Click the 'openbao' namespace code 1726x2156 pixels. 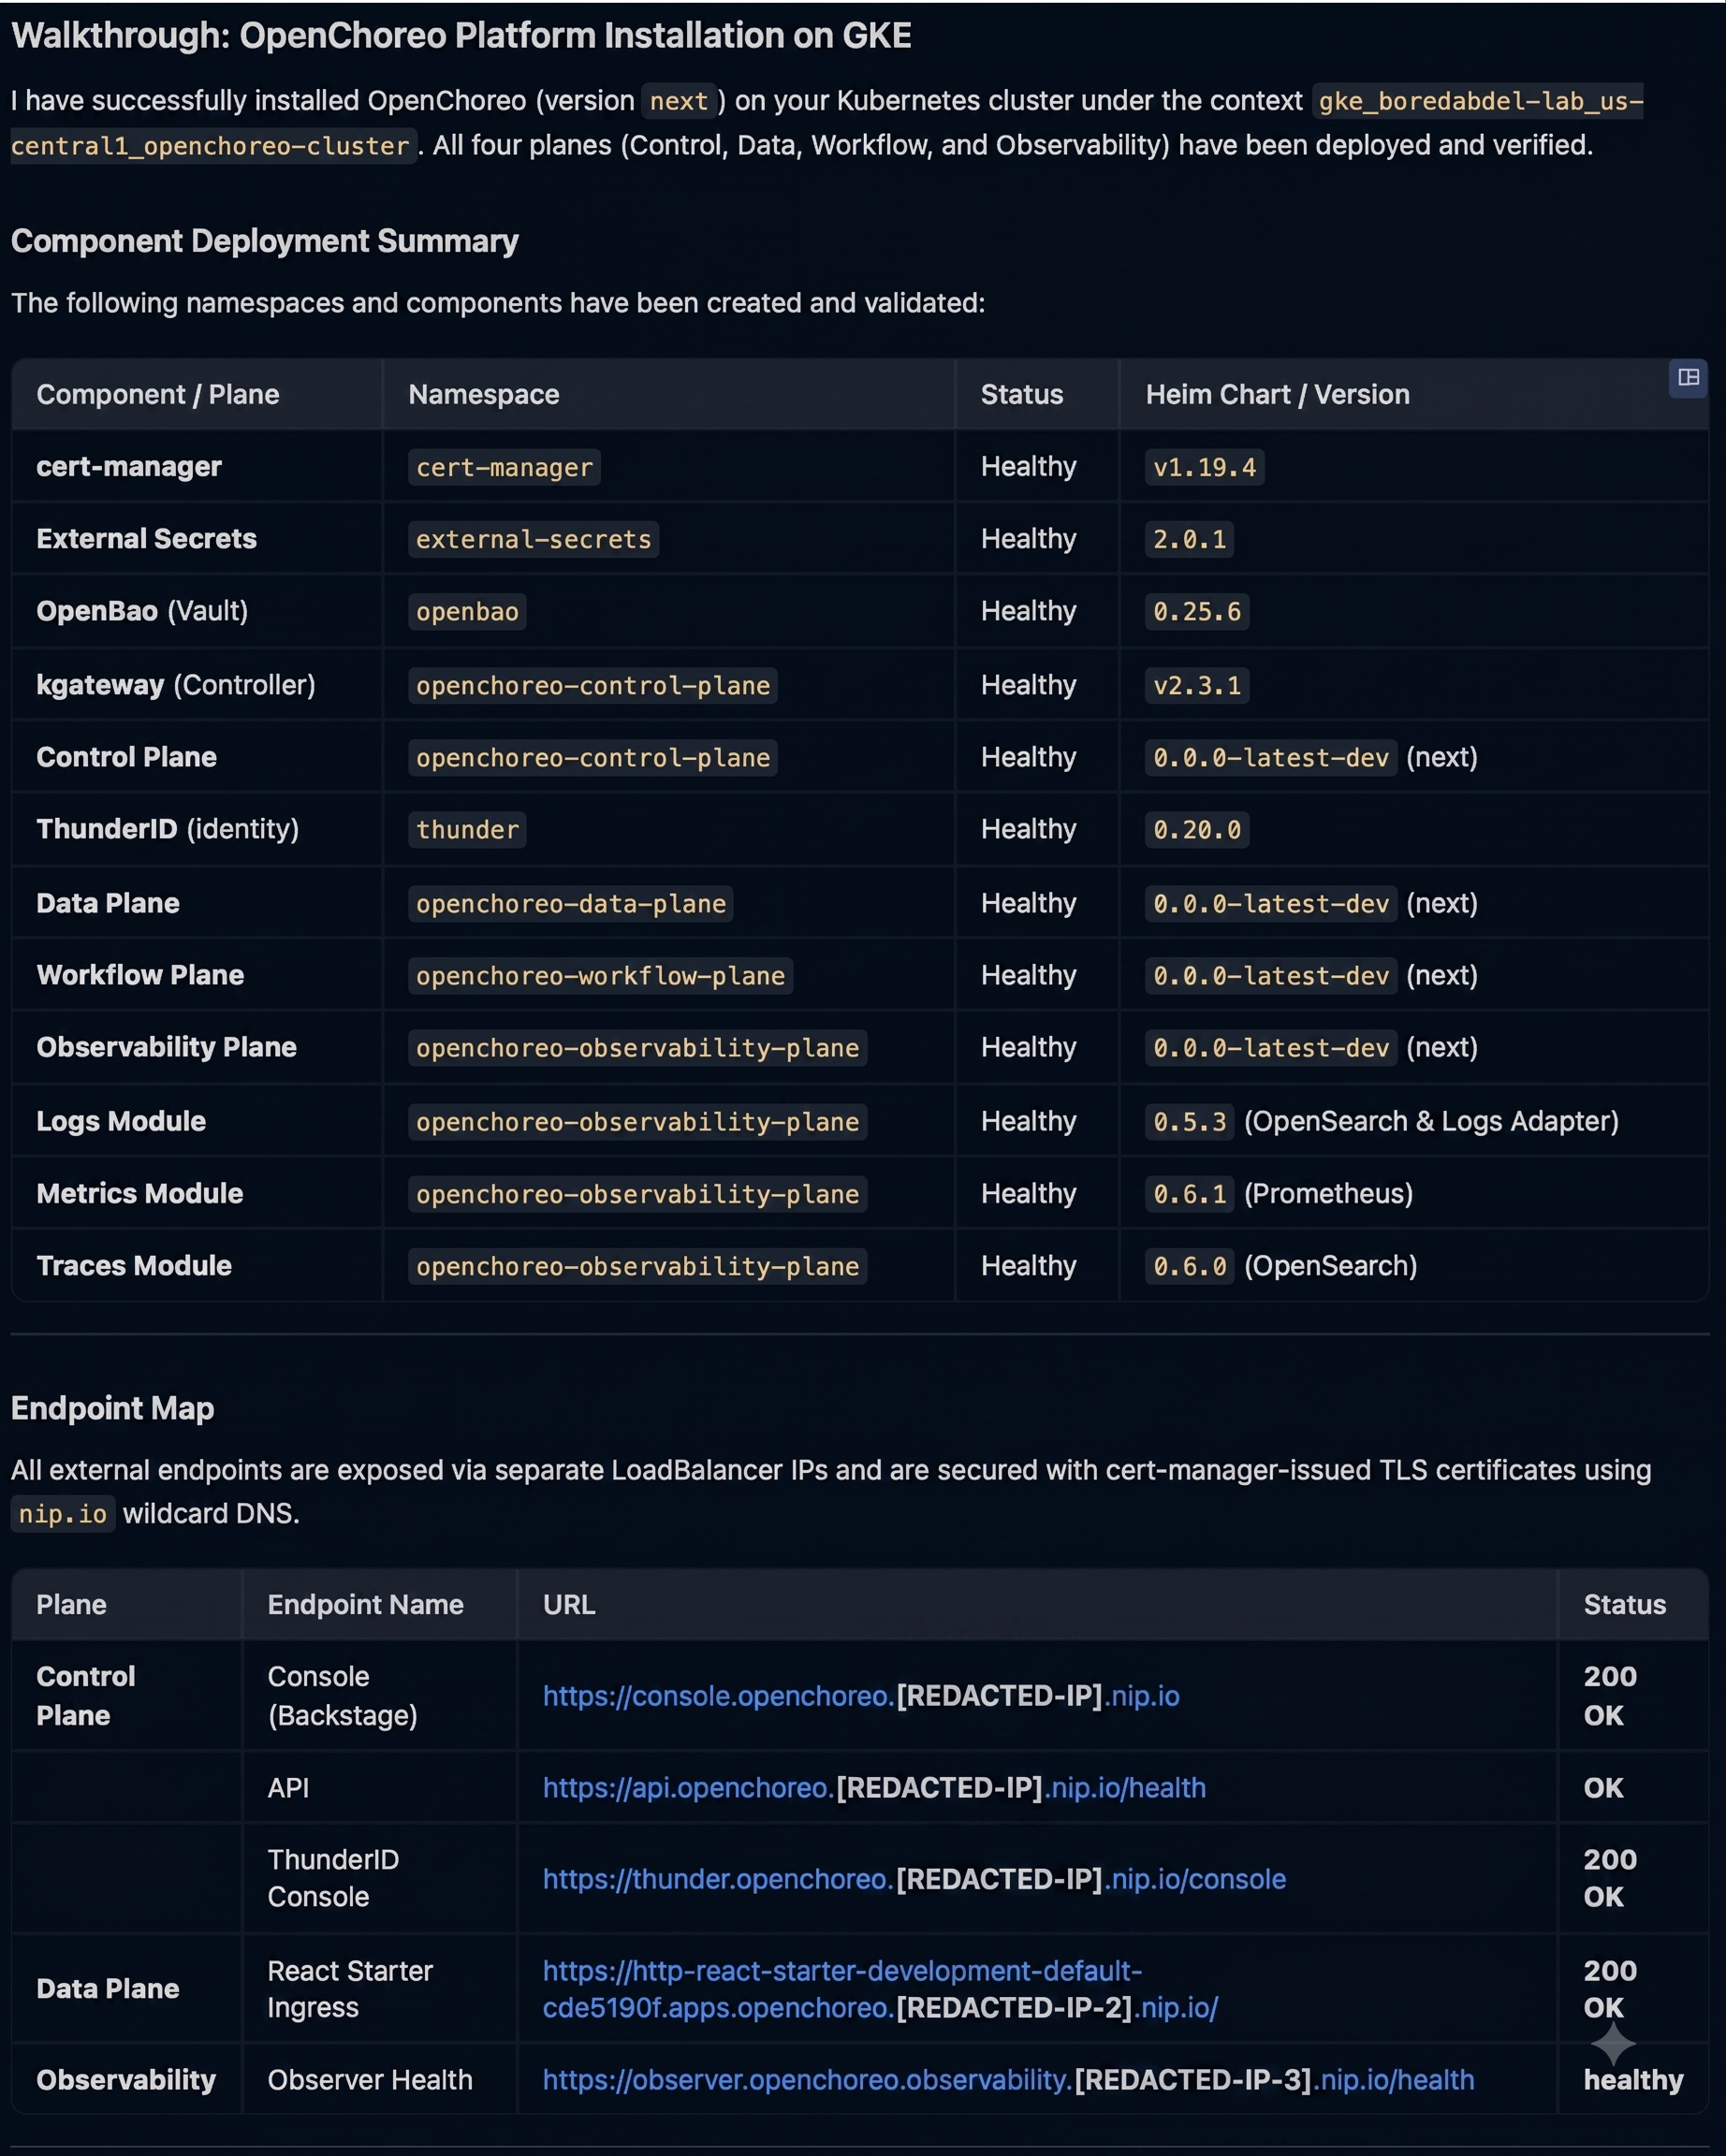click(467, 611)
